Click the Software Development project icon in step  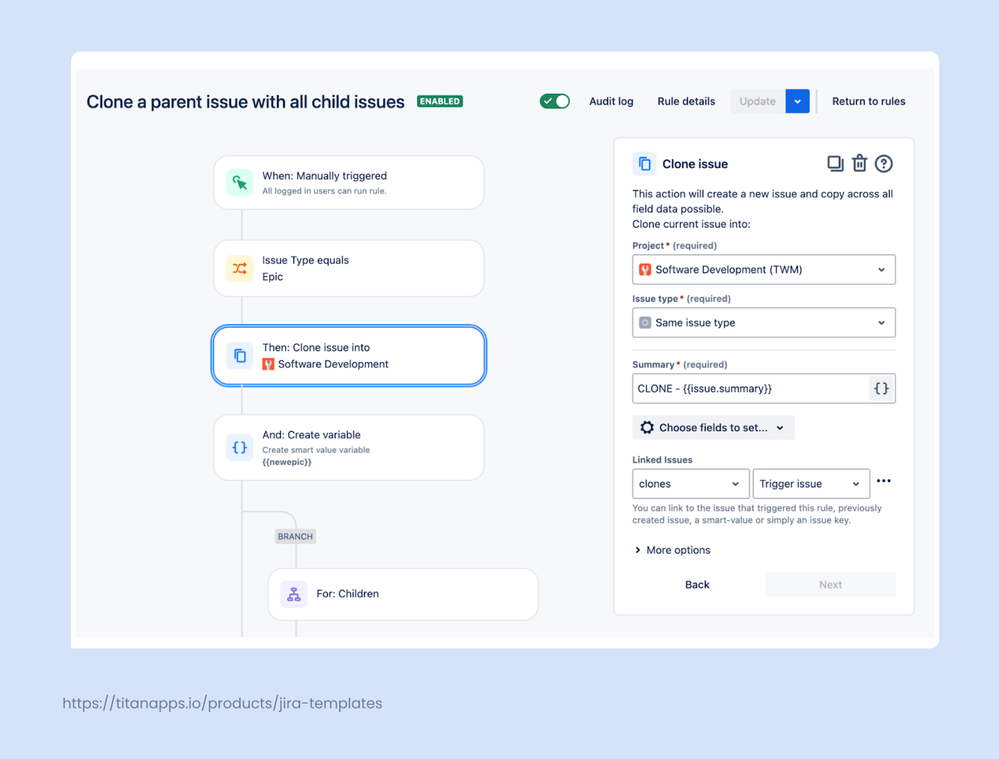[x=268, y=364]
